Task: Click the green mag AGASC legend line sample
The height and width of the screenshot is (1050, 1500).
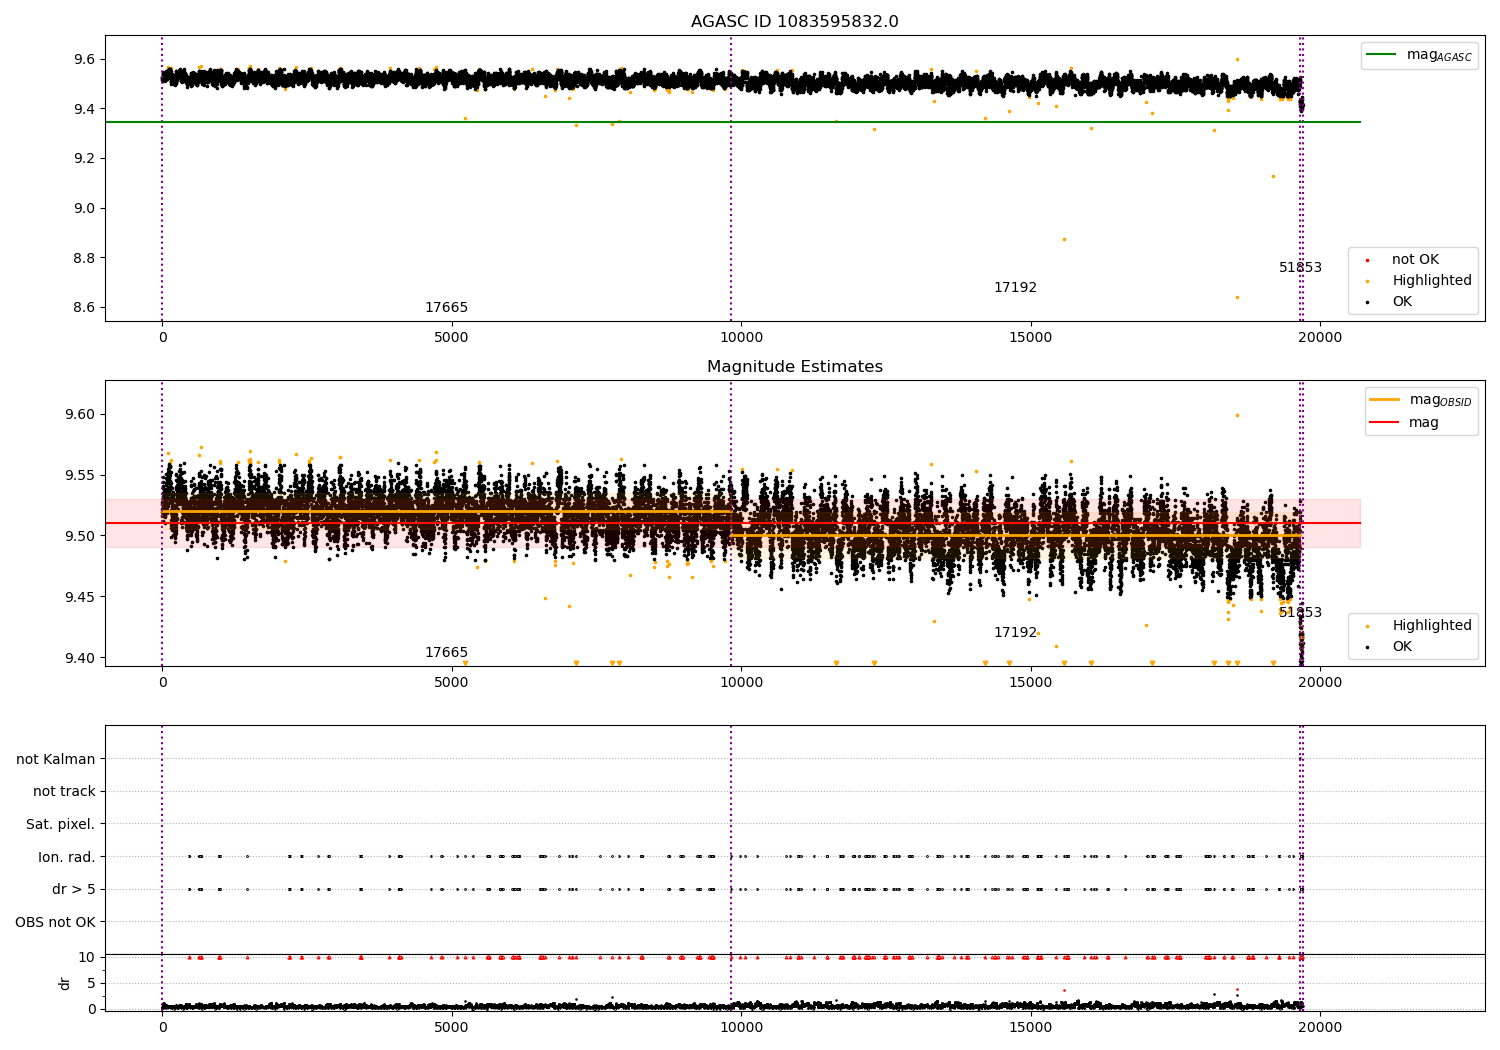Action: pos(1383,55)
